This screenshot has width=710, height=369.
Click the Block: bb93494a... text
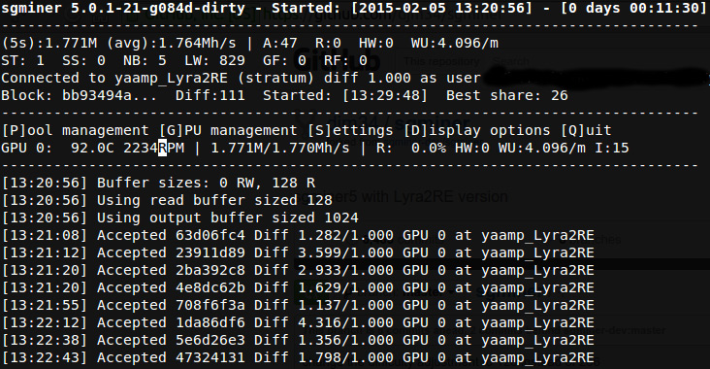tap(79, 96)
